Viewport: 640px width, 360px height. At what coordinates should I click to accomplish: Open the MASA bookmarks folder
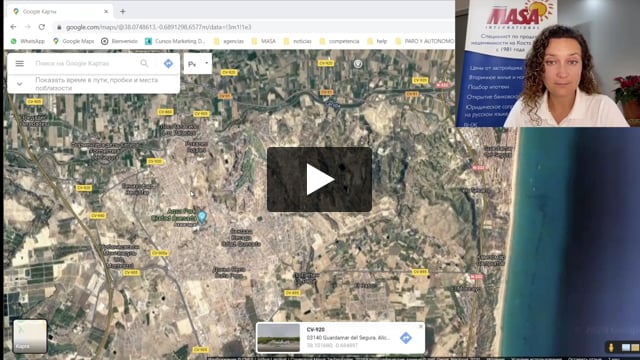coord(264,41)
